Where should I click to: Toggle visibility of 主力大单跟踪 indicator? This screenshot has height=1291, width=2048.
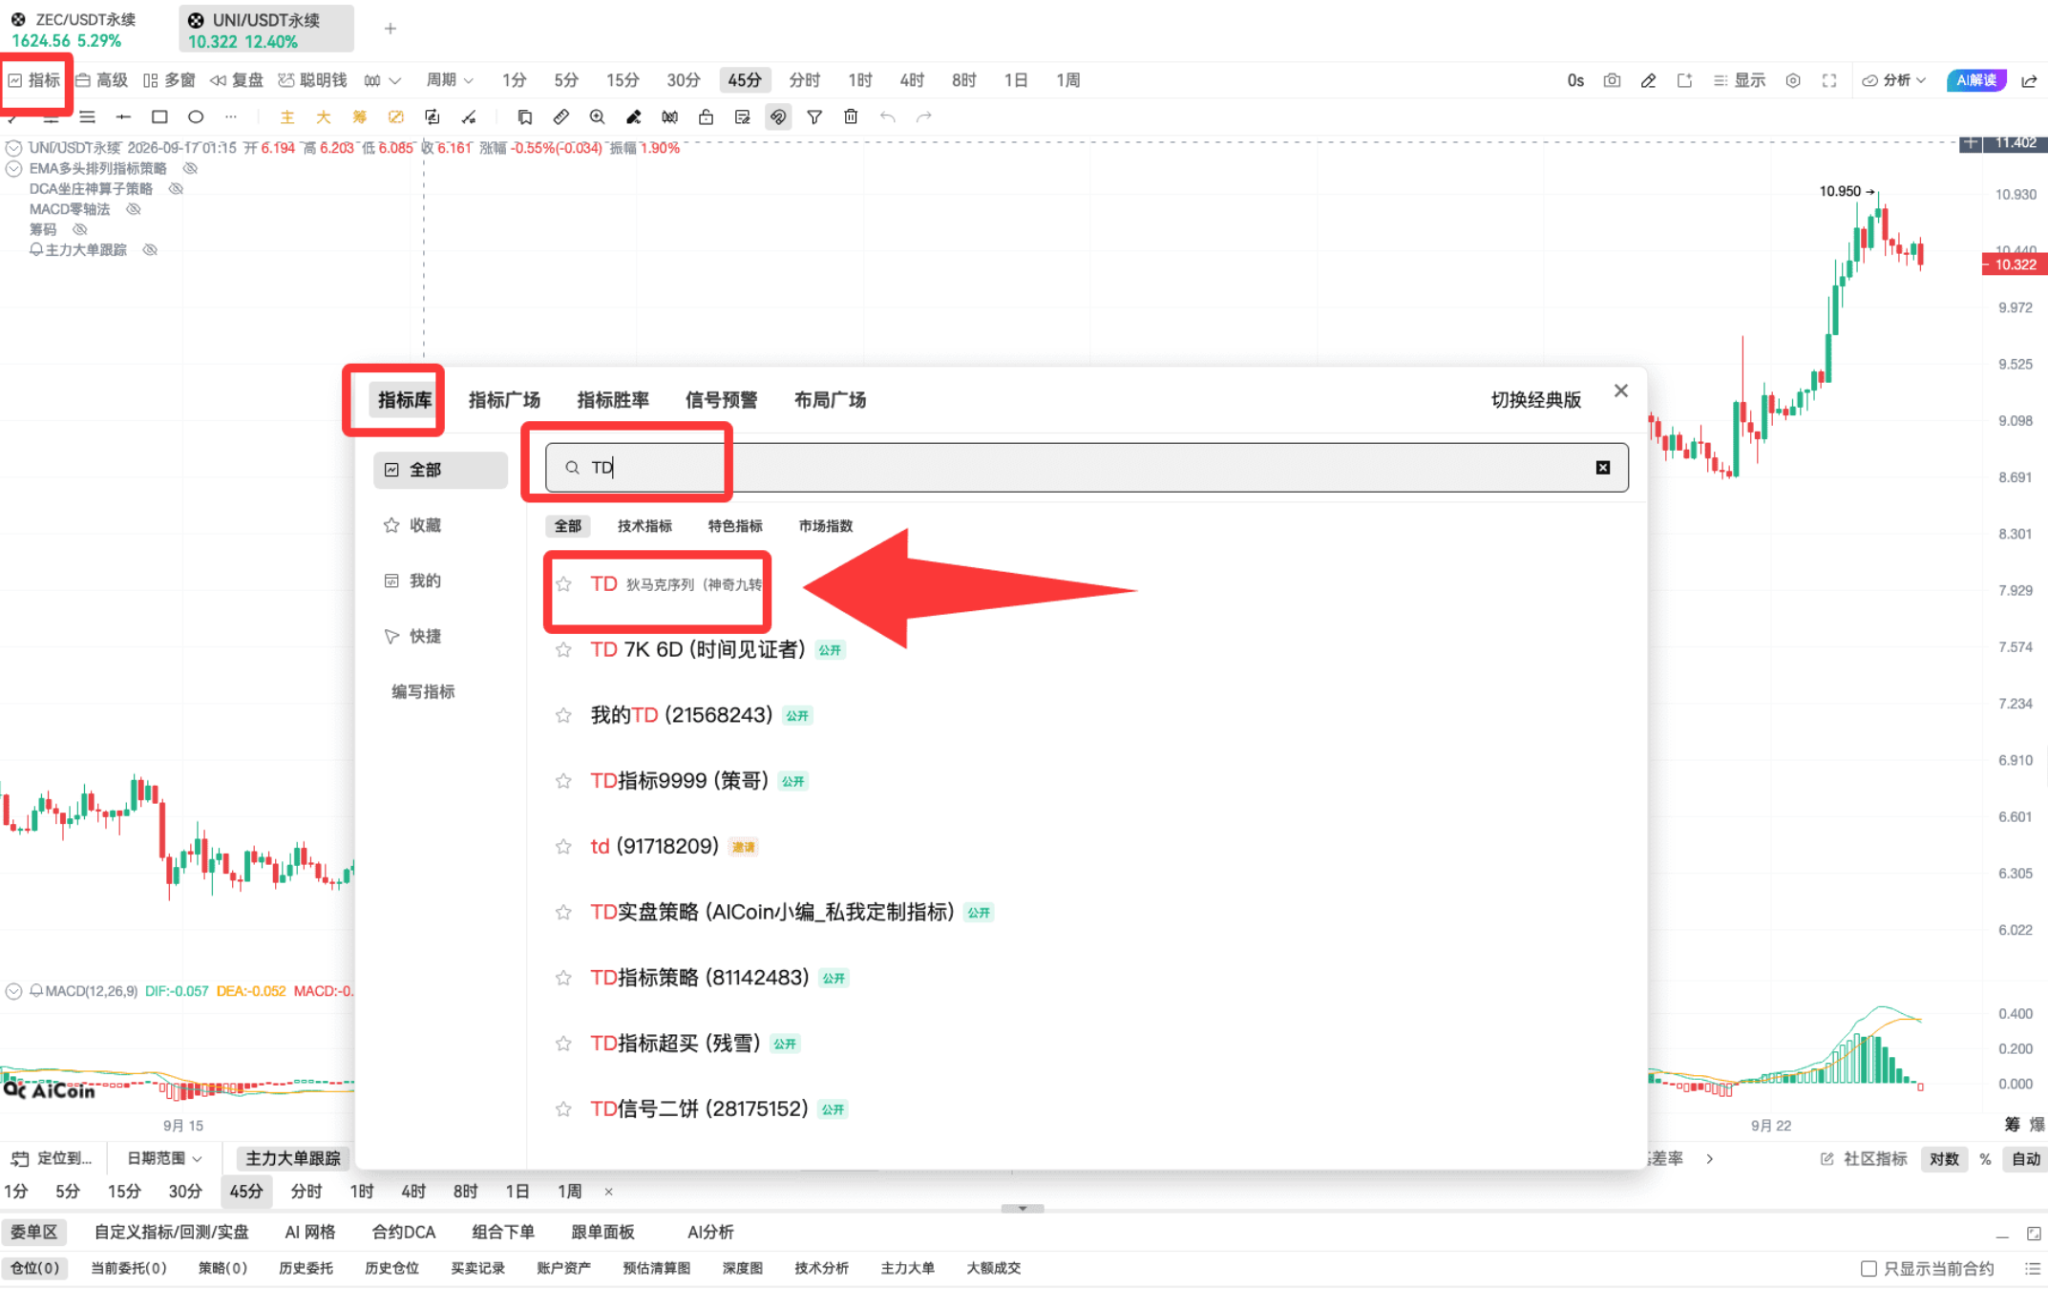pos(150,249)
